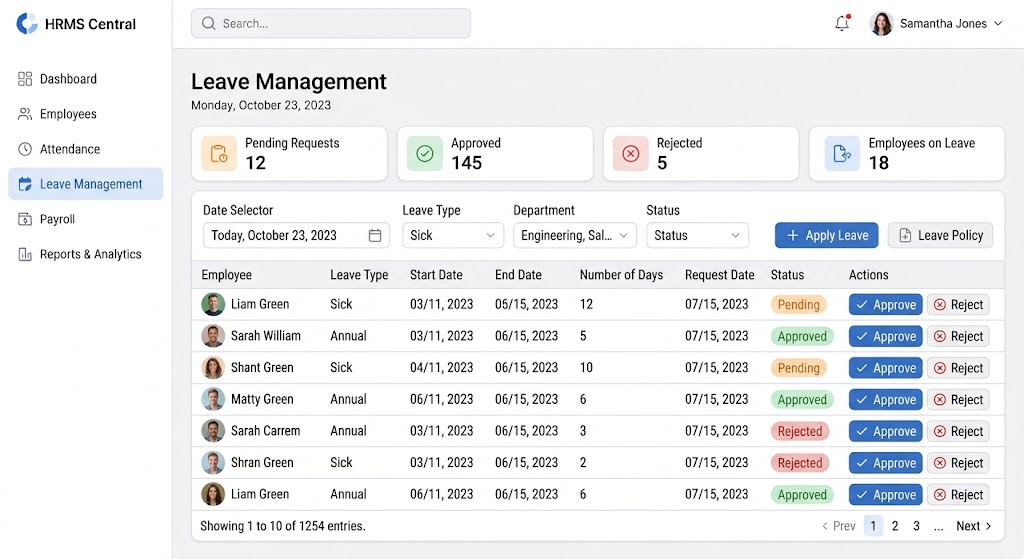
Task: Click the Date Selector field
Action: click(x=296, y=236)
